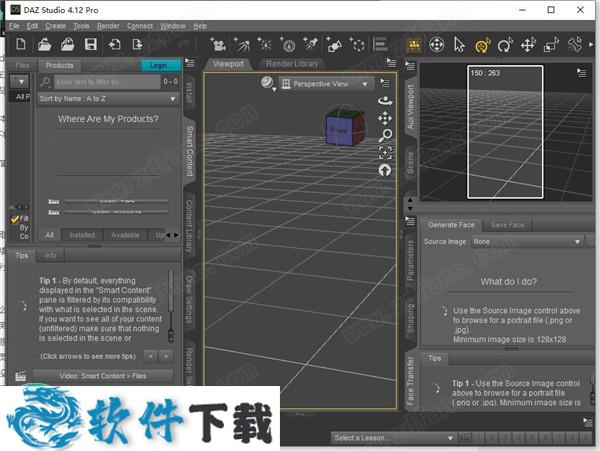Expand the category dropdown arrow above All P
The height and width of the screenshot is (451, 600).
click(19, 81)
